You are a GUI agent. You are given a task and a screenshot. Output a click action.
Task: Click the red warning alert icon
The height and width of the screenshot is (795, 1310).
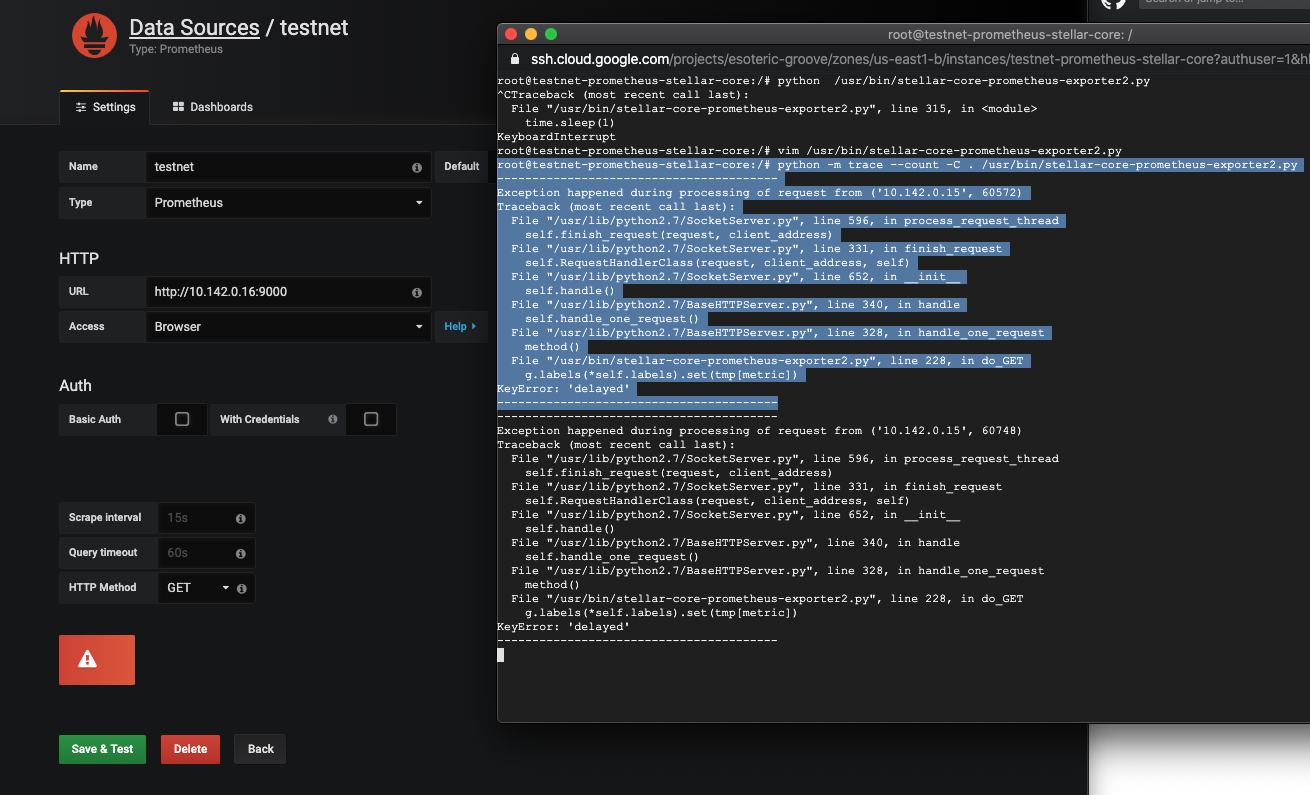pos(96,659)
